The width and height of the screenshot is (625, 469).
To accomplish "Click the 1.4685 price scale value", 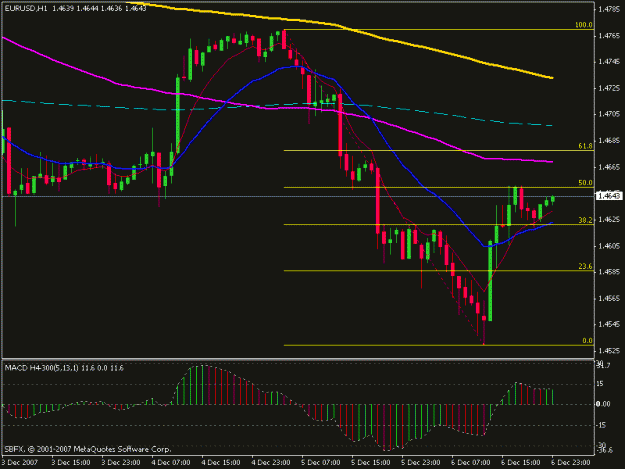I will pos(609,141).
